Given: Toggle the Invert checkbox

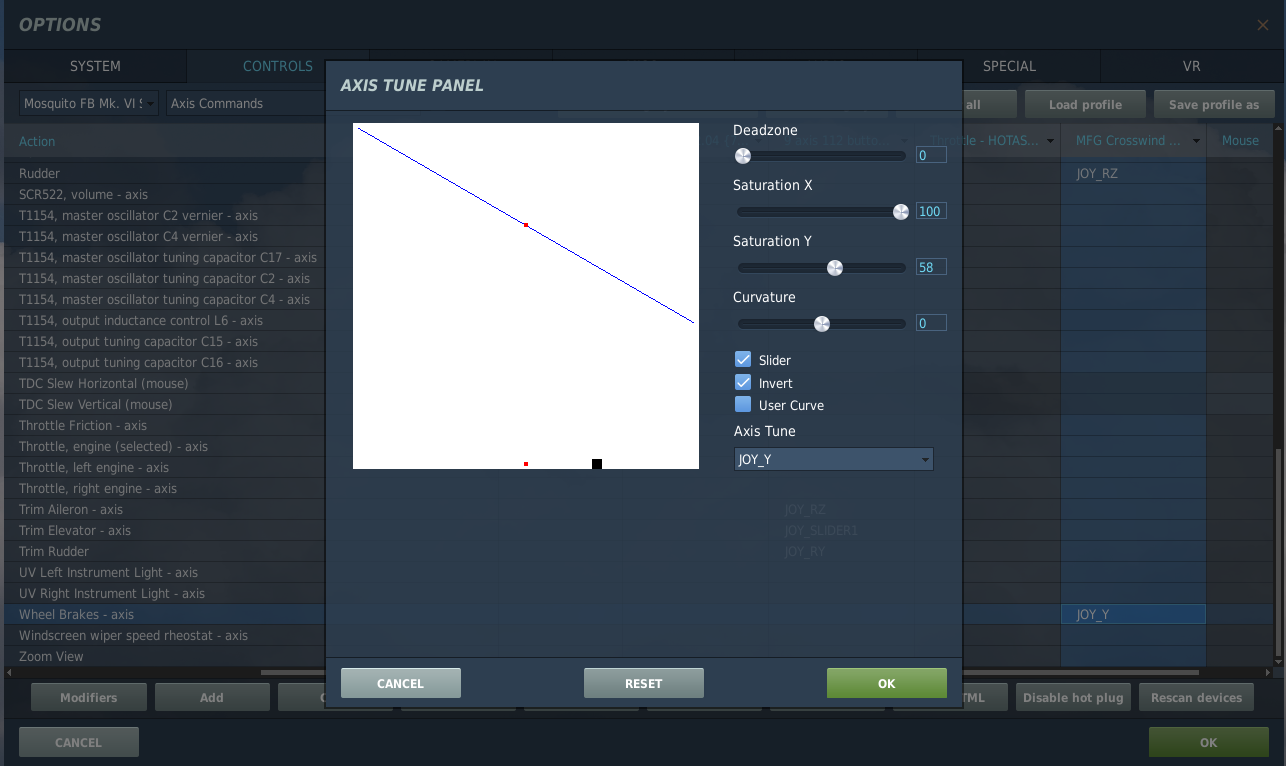Looking at the screenshot, I should tap(743, 382).
